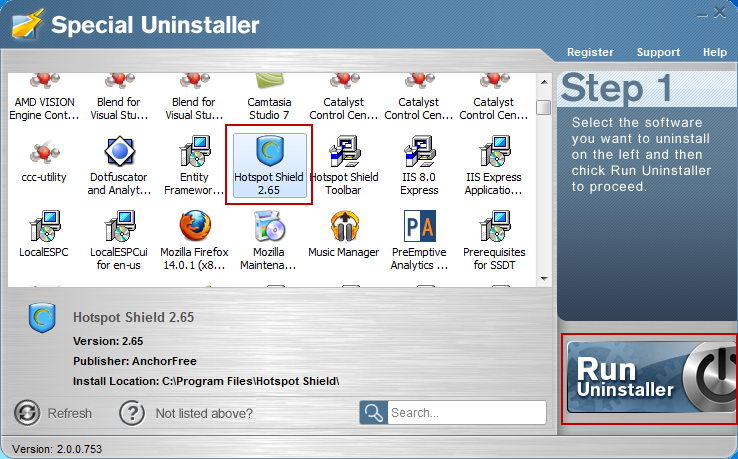738x459 pixels.
Task: Click the program list scrollbar thumb
Action: (x=544, y=107)
